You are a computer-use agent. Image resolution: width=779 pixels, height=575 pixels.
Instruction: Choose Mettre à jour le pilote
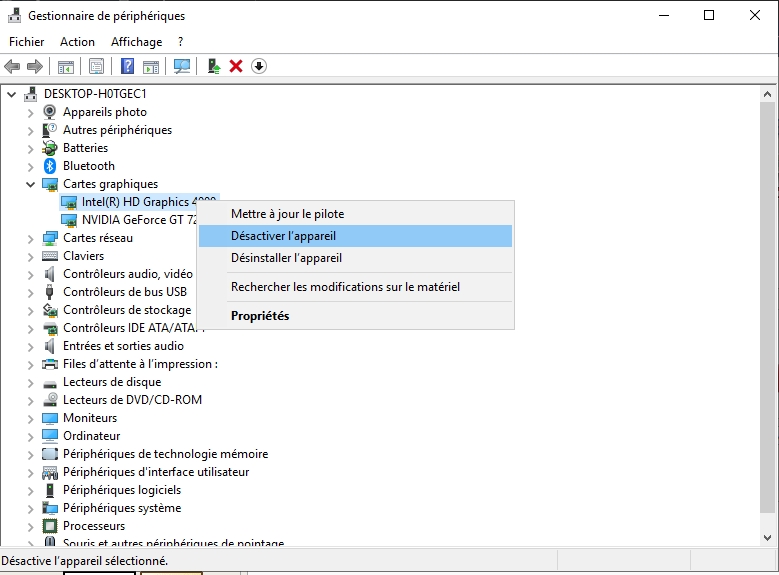356,214
